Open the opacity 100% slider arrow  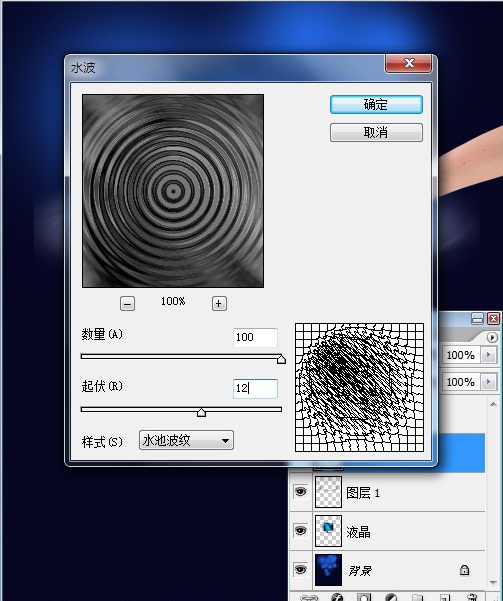(x=488, y=355)
